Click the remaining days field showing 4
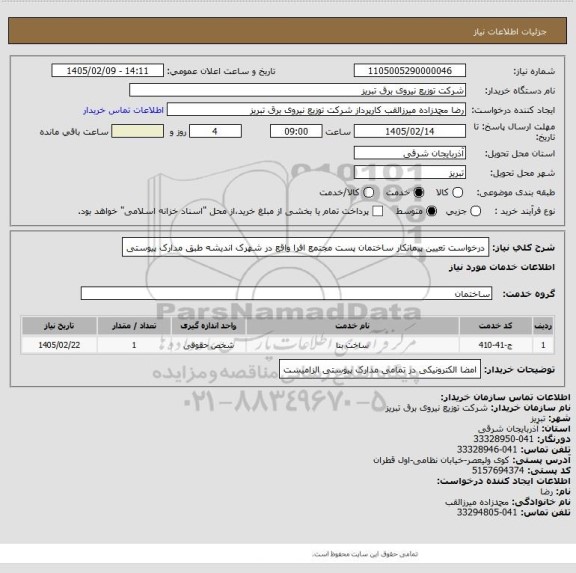 coord(215,131)
